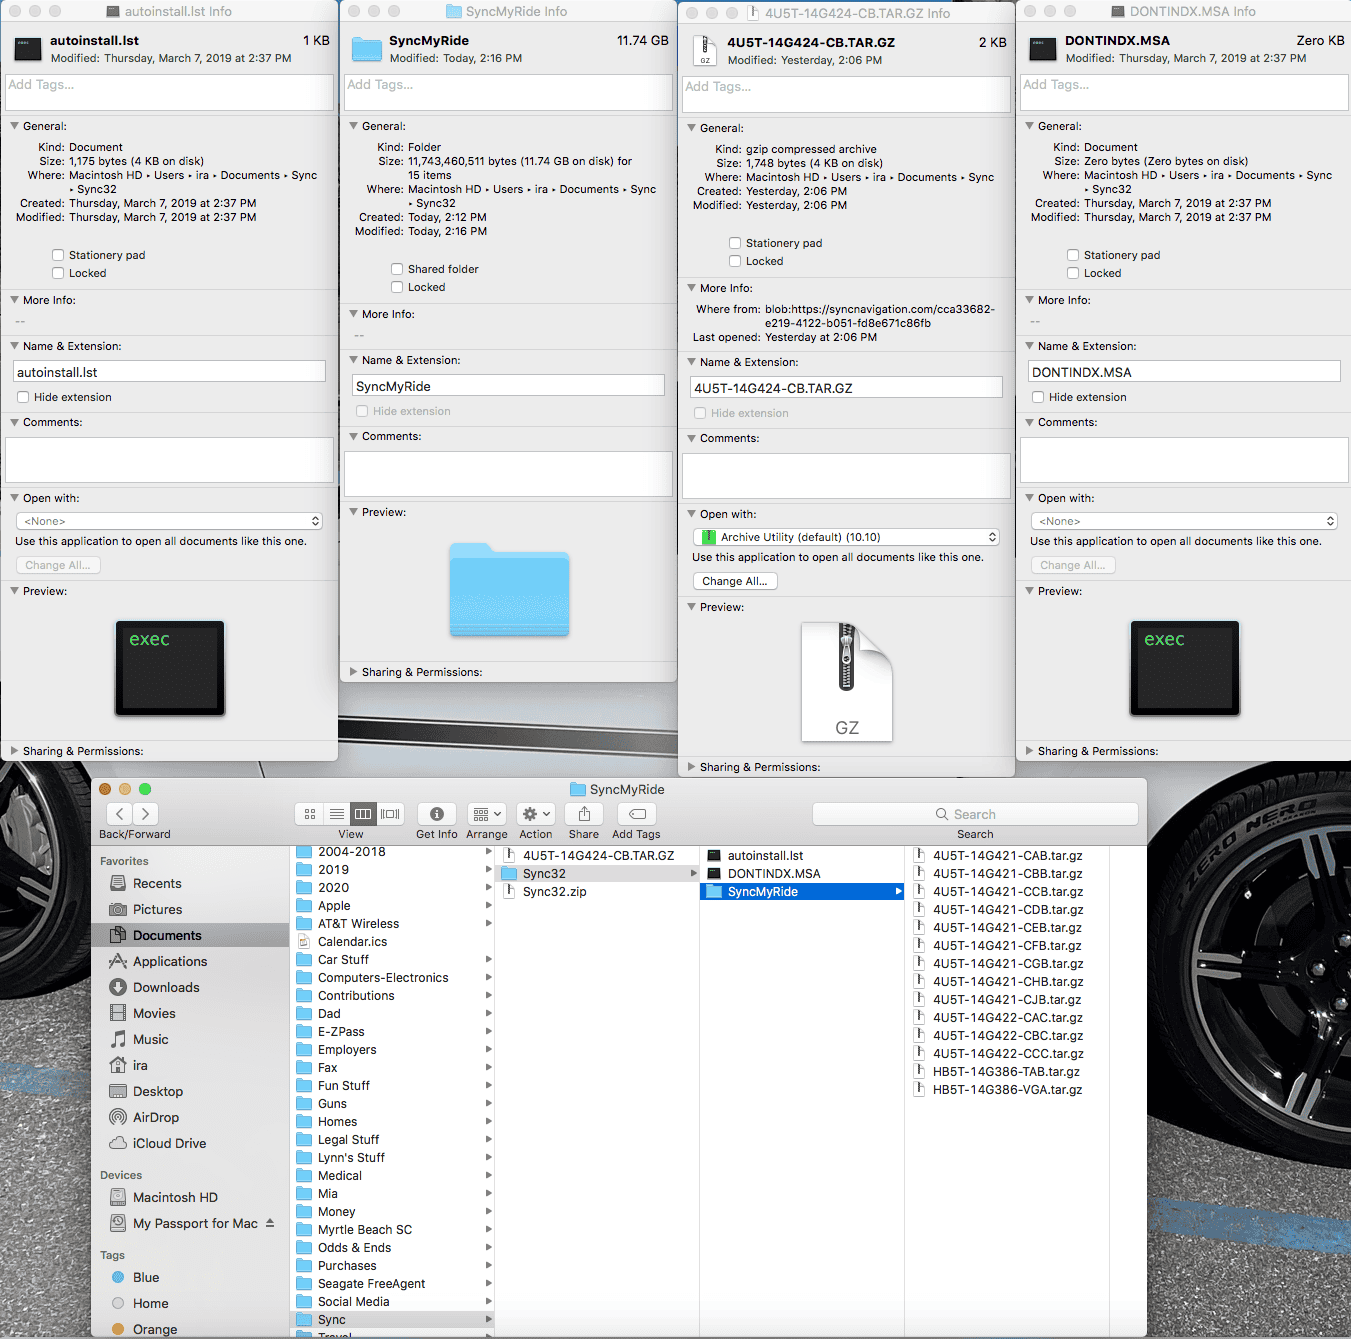Image resolution: width=1351 pixels, height=1339 pixels.
Task: Toggle Stationery pad in 4U5T-14G424-CB.TAR.GZ Info
Action: click(x=735, y=243)
